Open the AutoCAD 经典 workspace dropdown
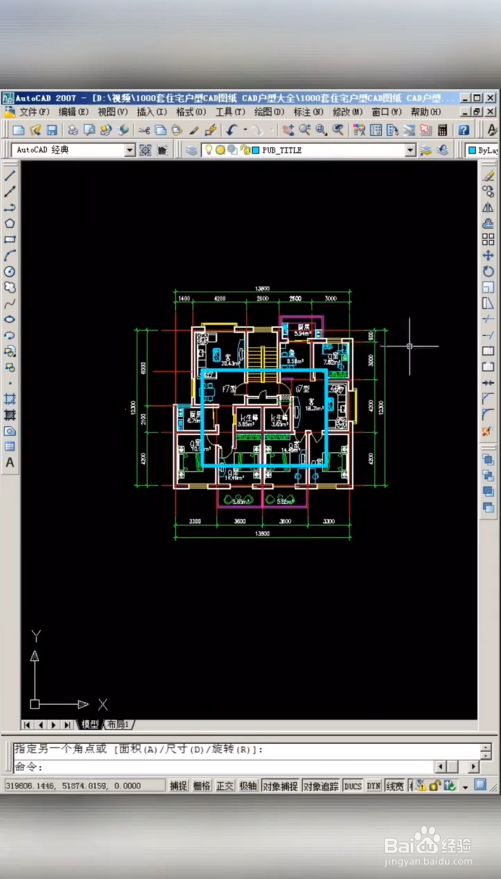This screenshot has height=879, width=501. coord(129,150)
